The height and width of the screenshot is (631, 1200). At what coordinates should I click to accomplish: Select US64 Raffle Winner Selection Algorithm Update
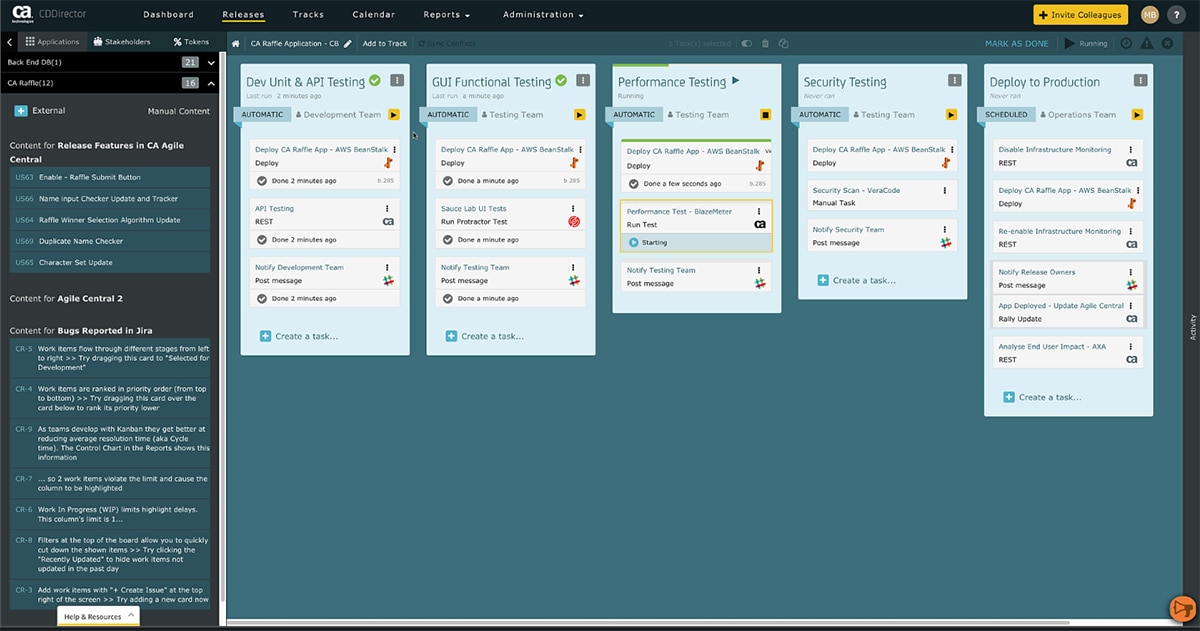(111, 220)
